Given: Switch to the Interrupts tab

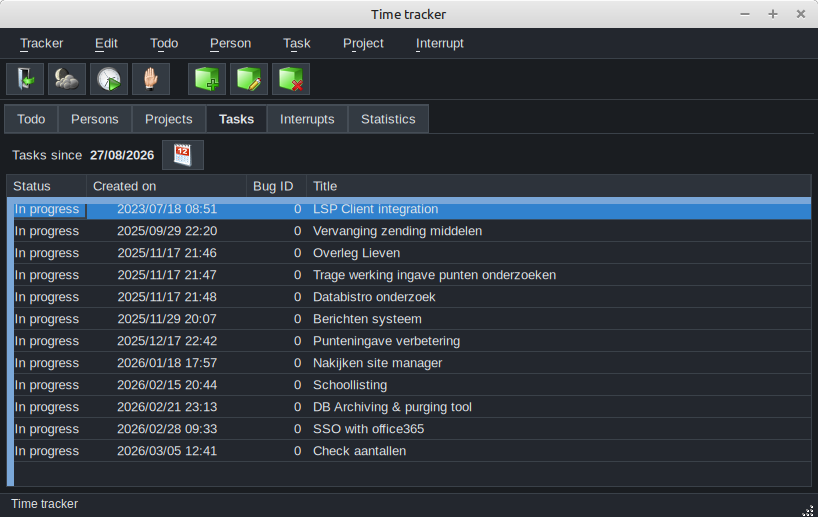Looking at the screenshot, I should (307, 119).
